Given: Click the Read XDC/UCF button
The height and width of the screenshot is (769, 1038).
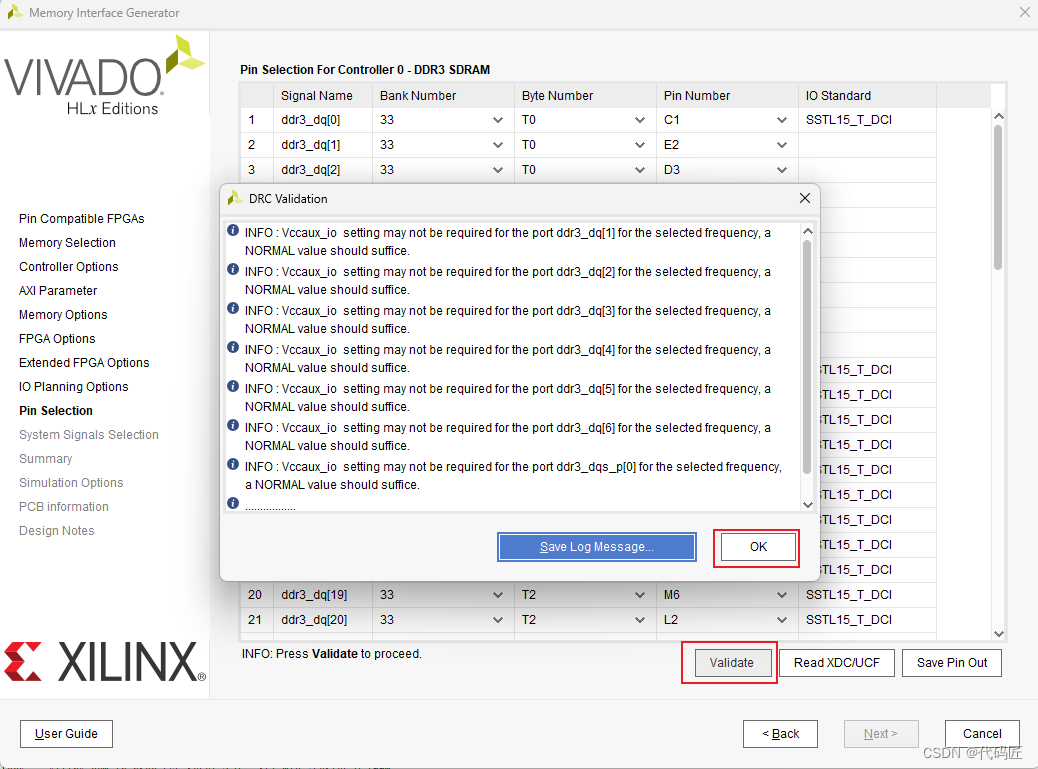Looking at the screenshot, I should click(836, 662).
